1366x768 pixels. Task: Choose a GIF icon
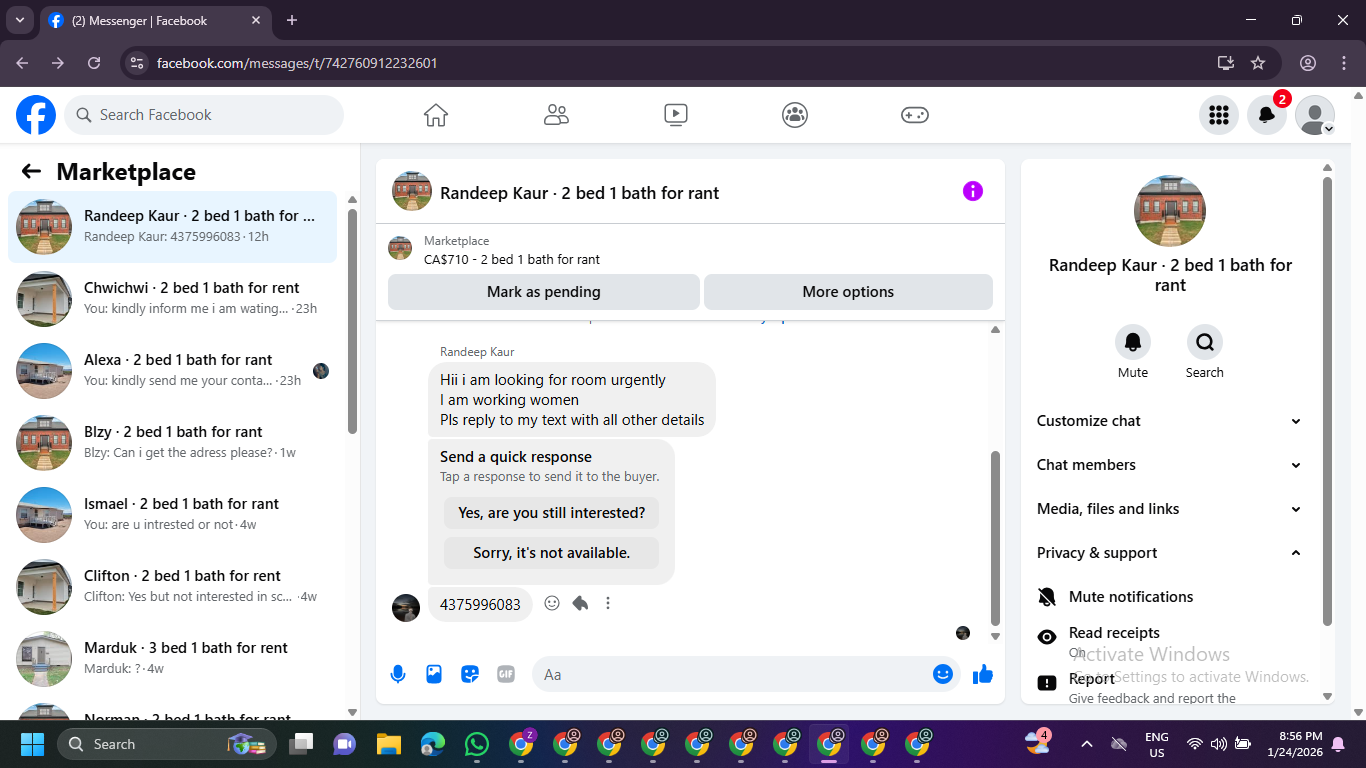pos(506,674)
